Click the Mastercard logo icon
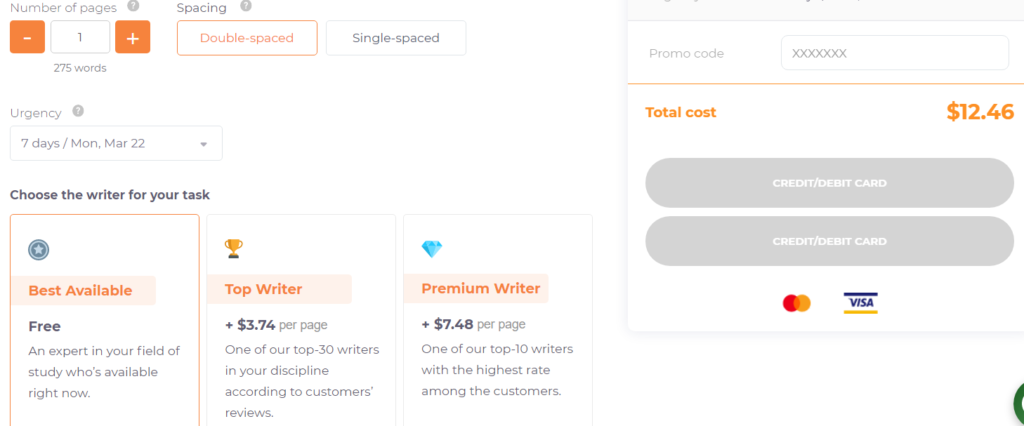Image resolution: width=1024 pixels, height=426 pixels. point(796,303)
